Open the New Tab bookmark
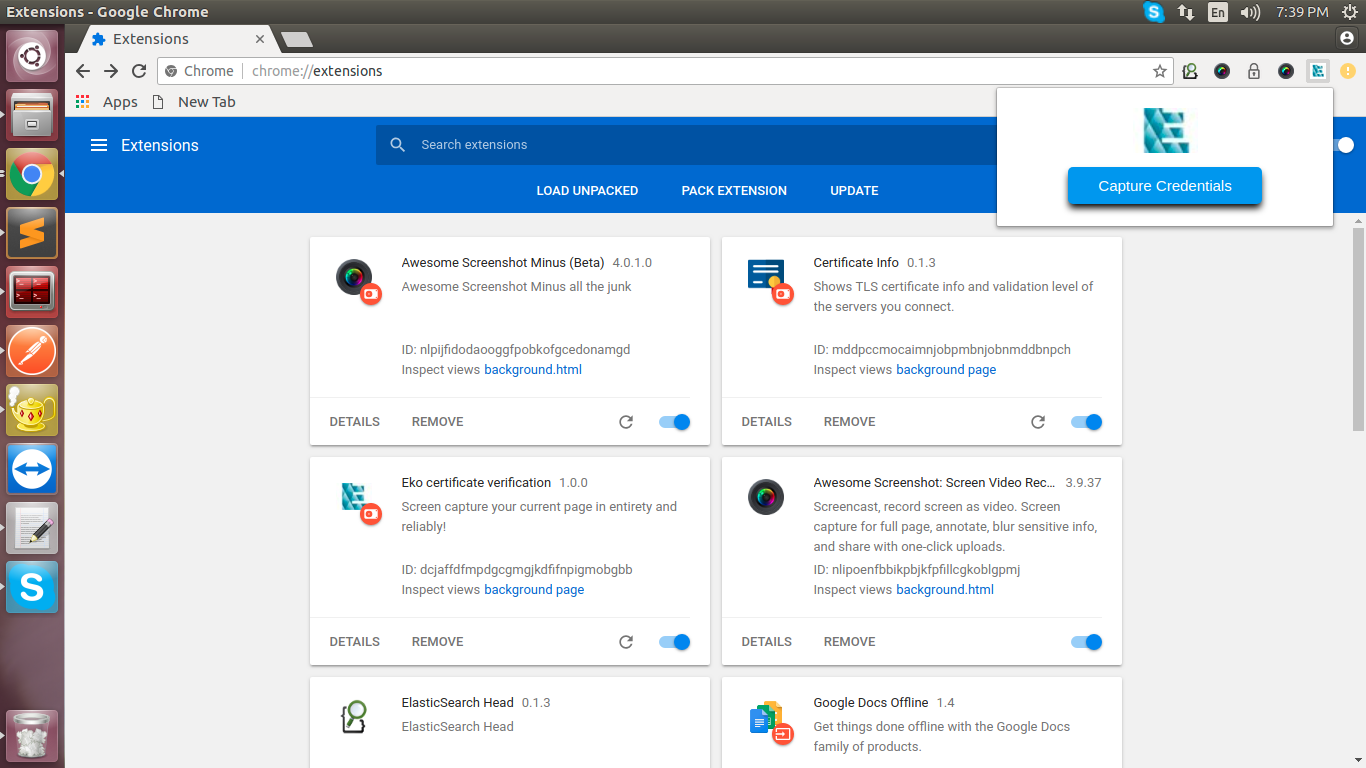The height and width of the screenshot is (768, 1366). pyautogui.click(x=194, y=102)
